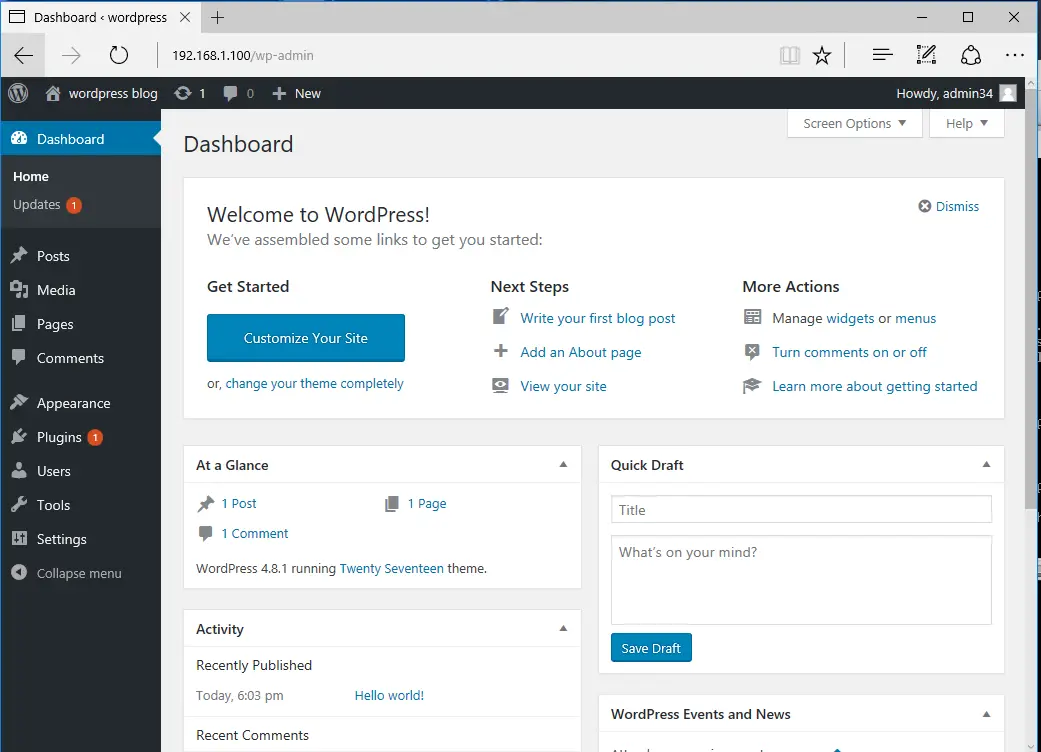Image resolution: width=1041 pixels, height=752 pixels.
Task: Collapse the Quick Draft panel
Action: click(986, 465)
